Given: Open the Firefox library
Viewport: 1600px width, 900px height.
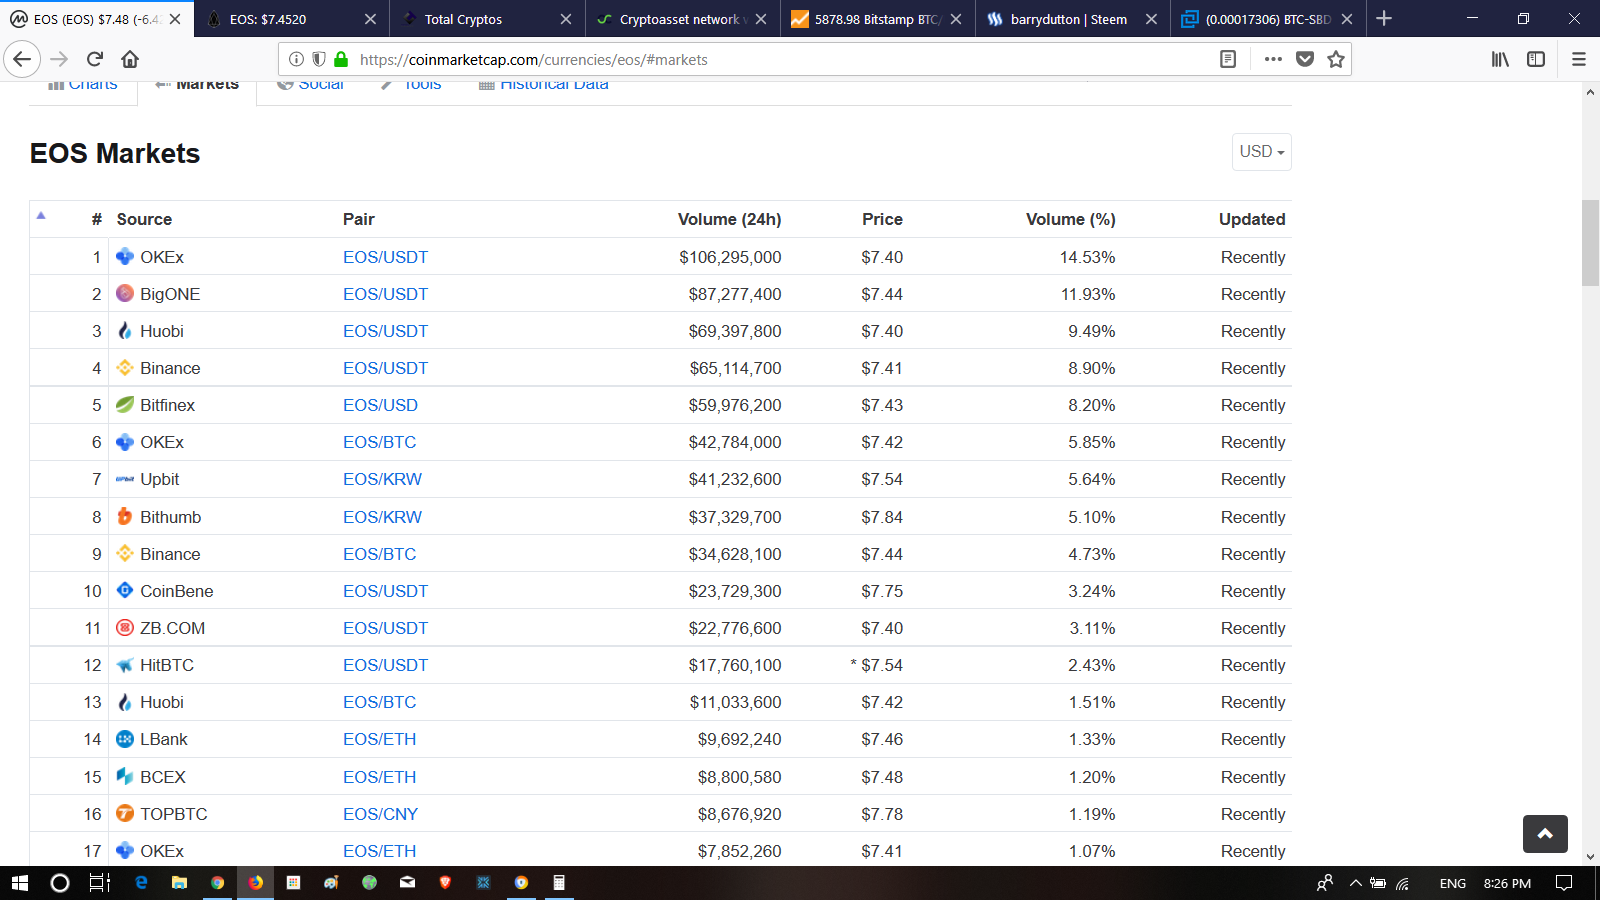Looking at the screenshot, I should (x=1500, y=59).
